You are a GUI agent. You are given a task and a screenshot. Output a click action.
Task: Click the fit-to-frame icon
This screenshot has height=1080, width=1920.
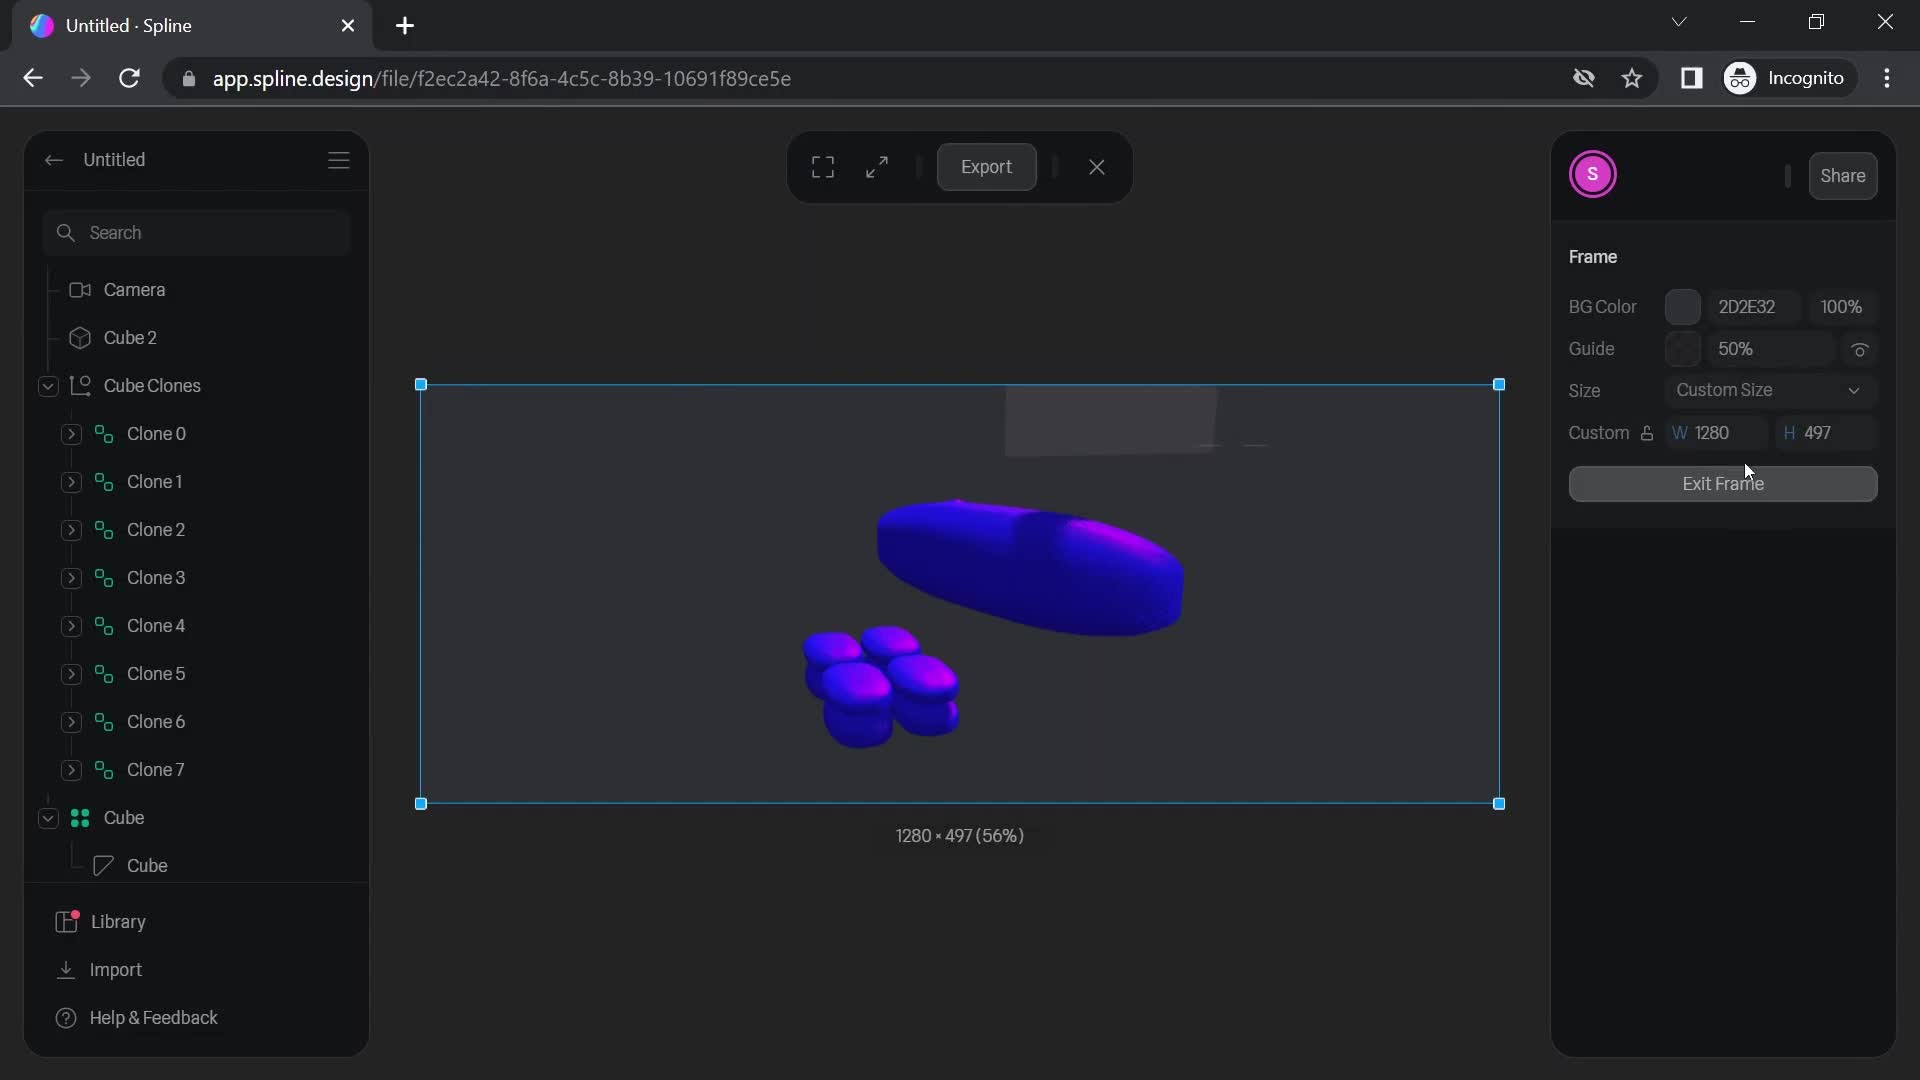(822, 166)
